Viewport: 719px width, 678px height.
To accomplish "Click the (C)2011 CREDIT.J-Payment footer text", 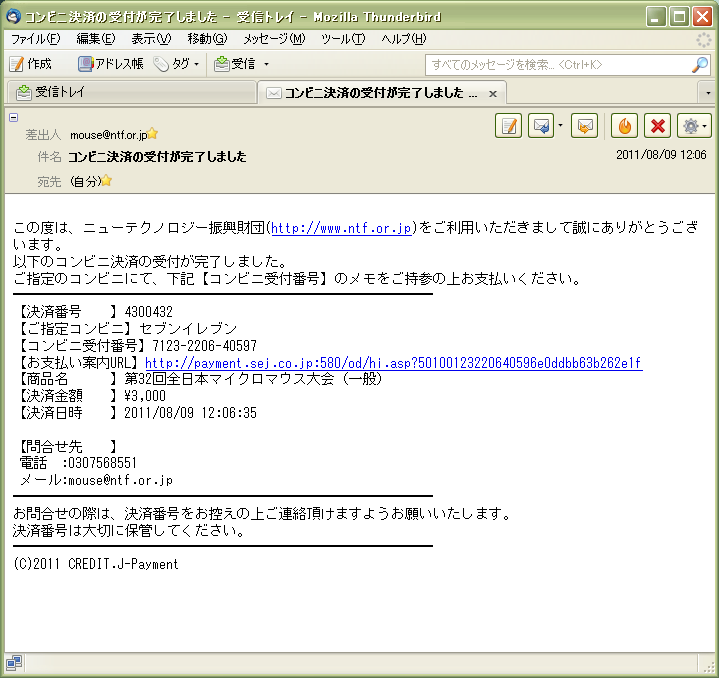I will point(95,564).
